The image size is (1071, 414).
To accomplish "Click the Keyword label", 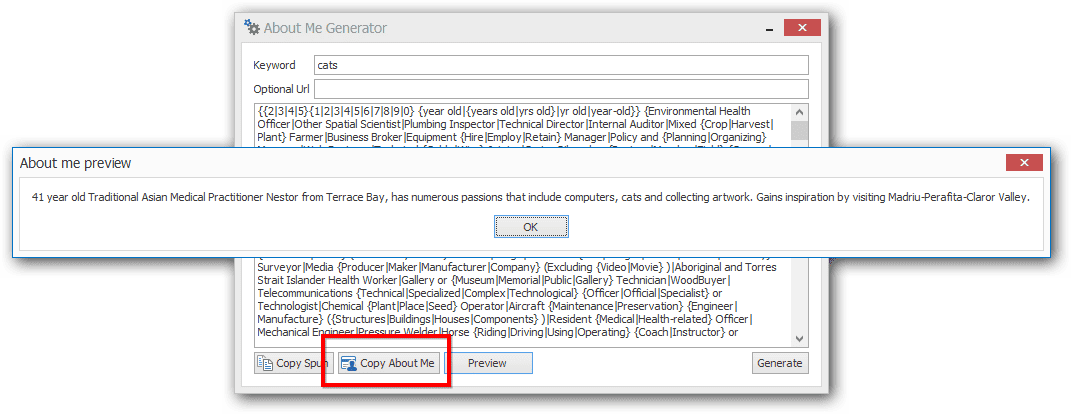I will [x=275, y=66].
